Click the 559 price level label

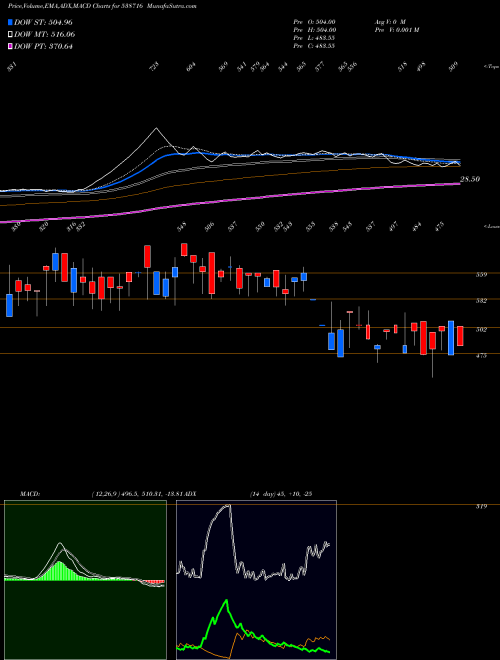[x=481, y=275]
